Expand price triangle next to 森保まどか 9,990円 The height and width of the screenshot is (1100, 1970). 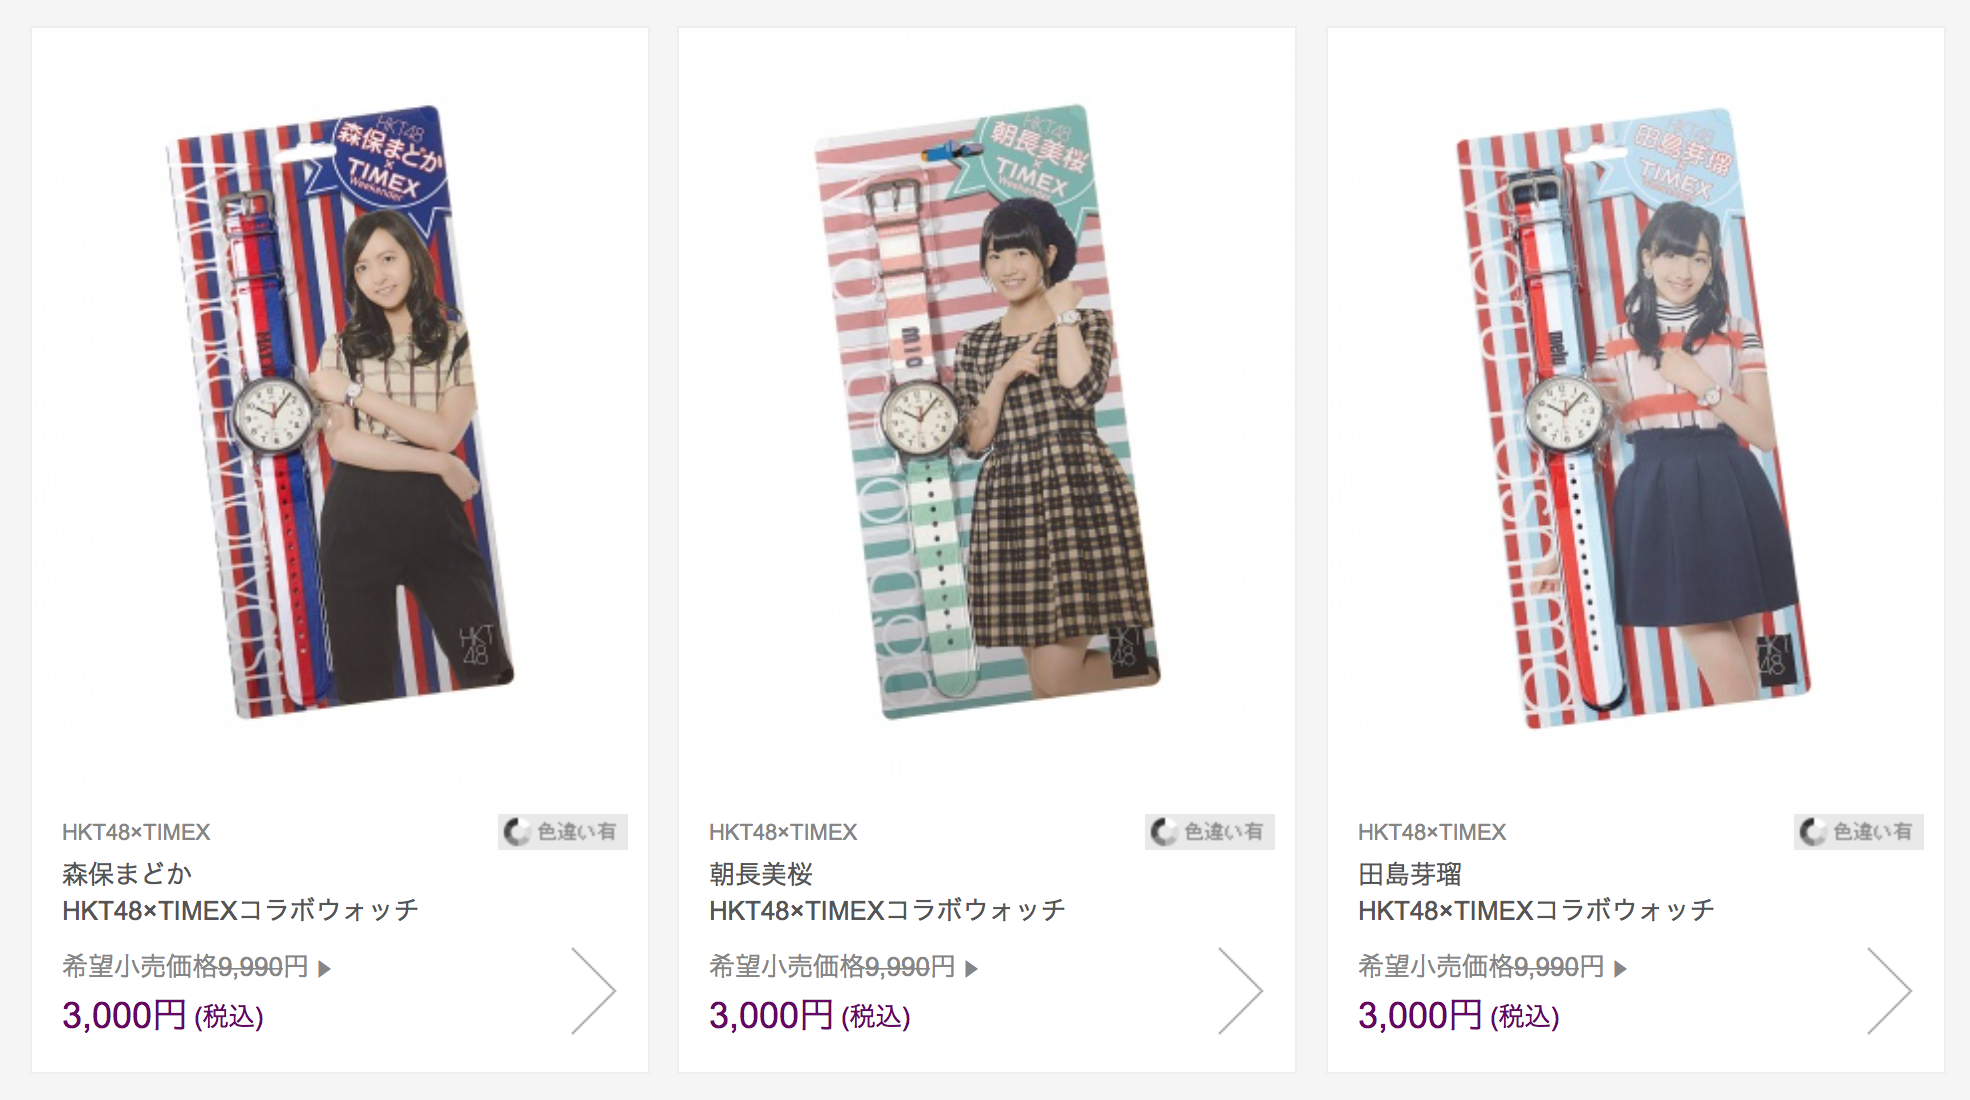(x=324, y=968)
